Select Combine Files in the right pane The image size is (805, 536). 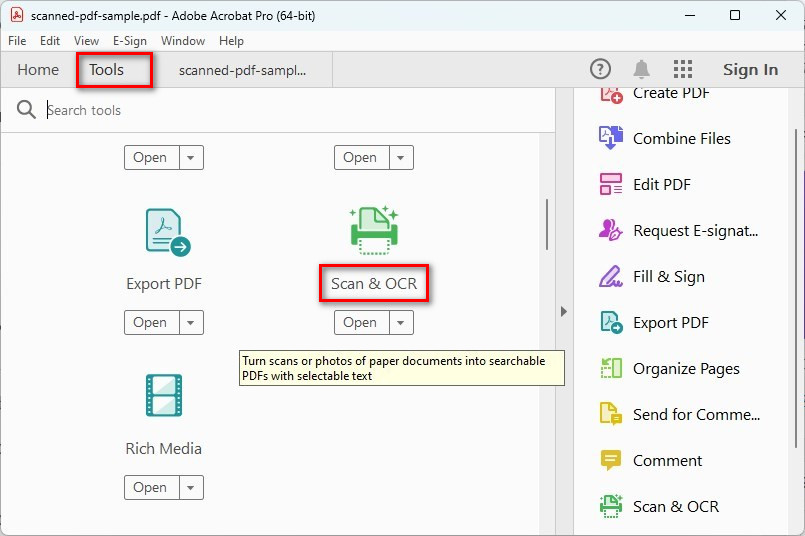point(681,139)
